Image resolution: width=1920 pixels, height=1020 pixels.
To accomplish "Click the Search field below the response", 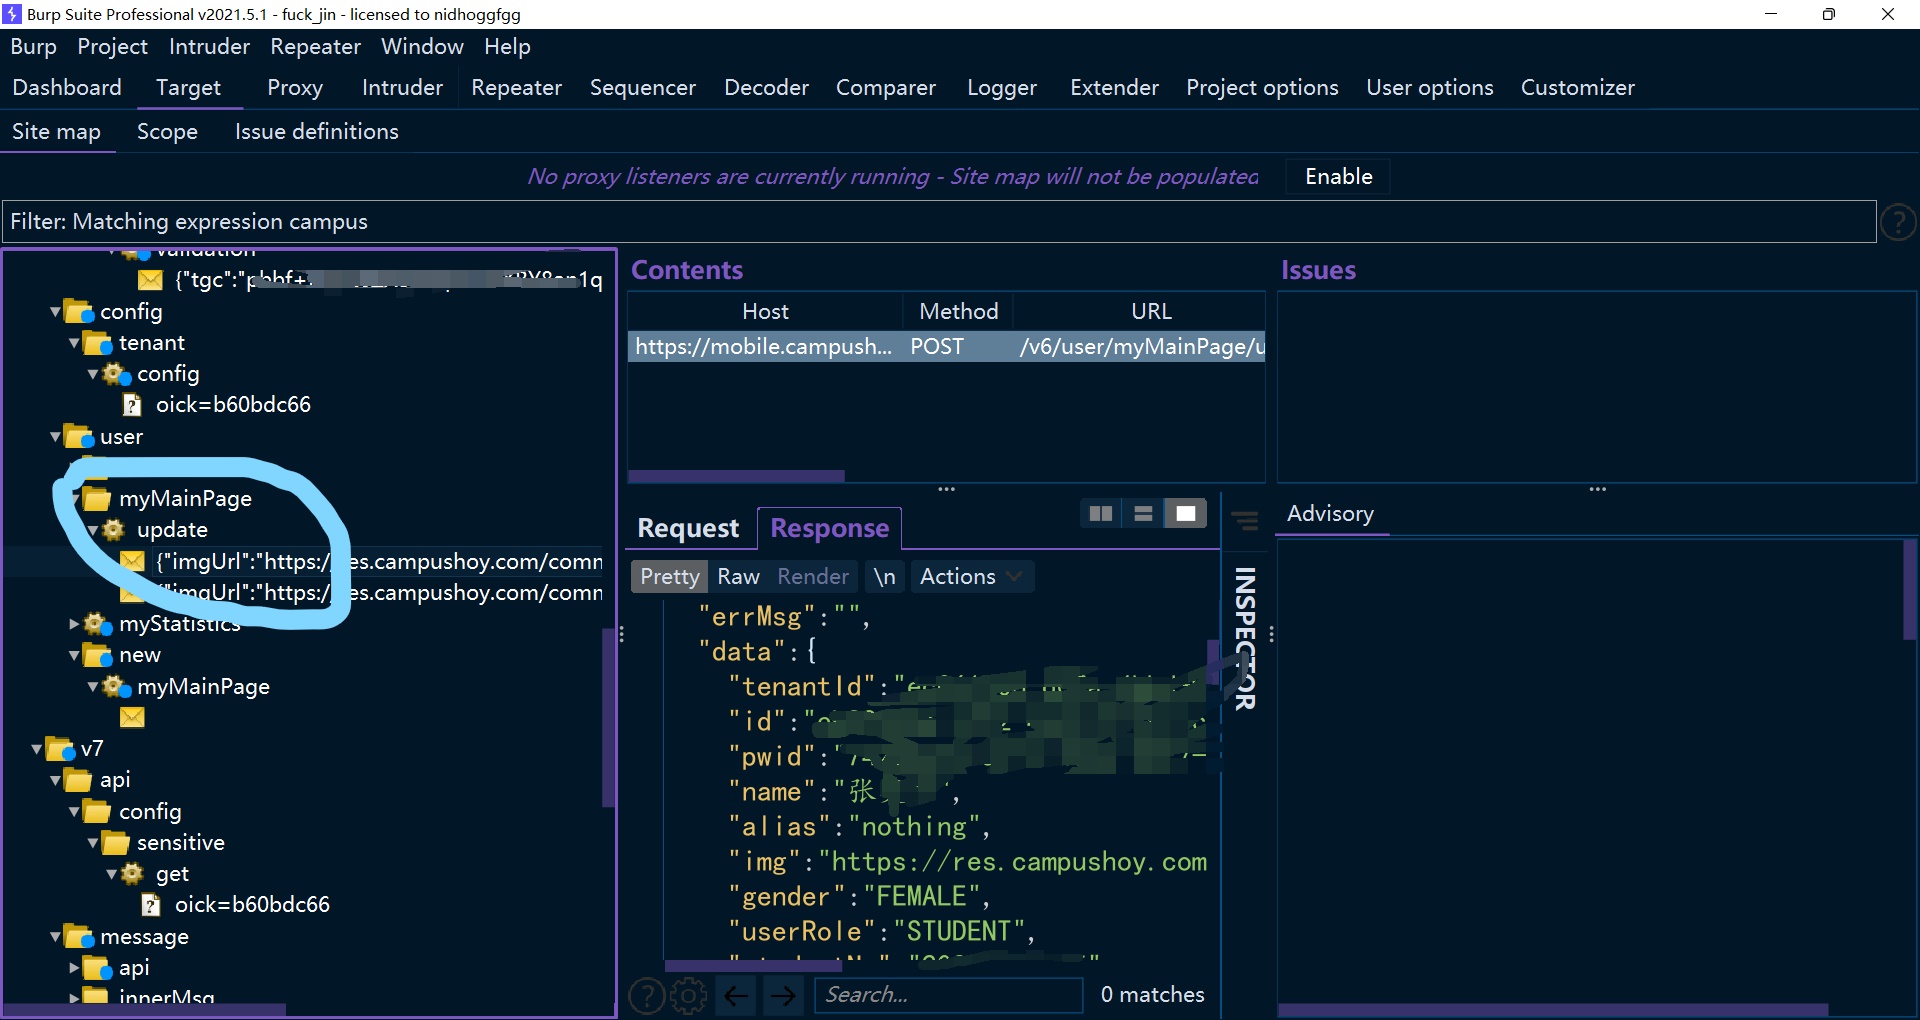I will pyautogui.click(x=948, y=994).
